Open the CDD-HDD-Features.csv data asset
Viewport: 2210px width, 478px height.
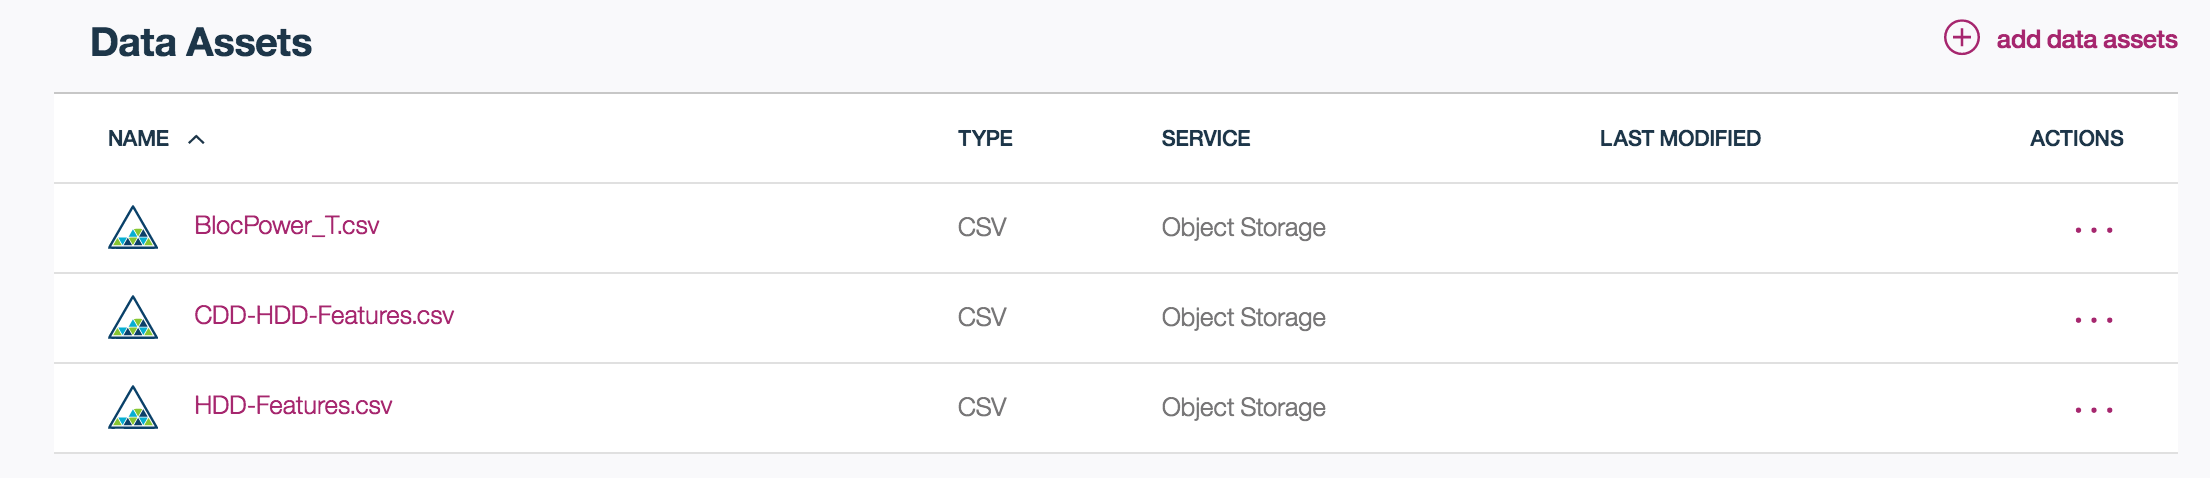pos(324,316)
